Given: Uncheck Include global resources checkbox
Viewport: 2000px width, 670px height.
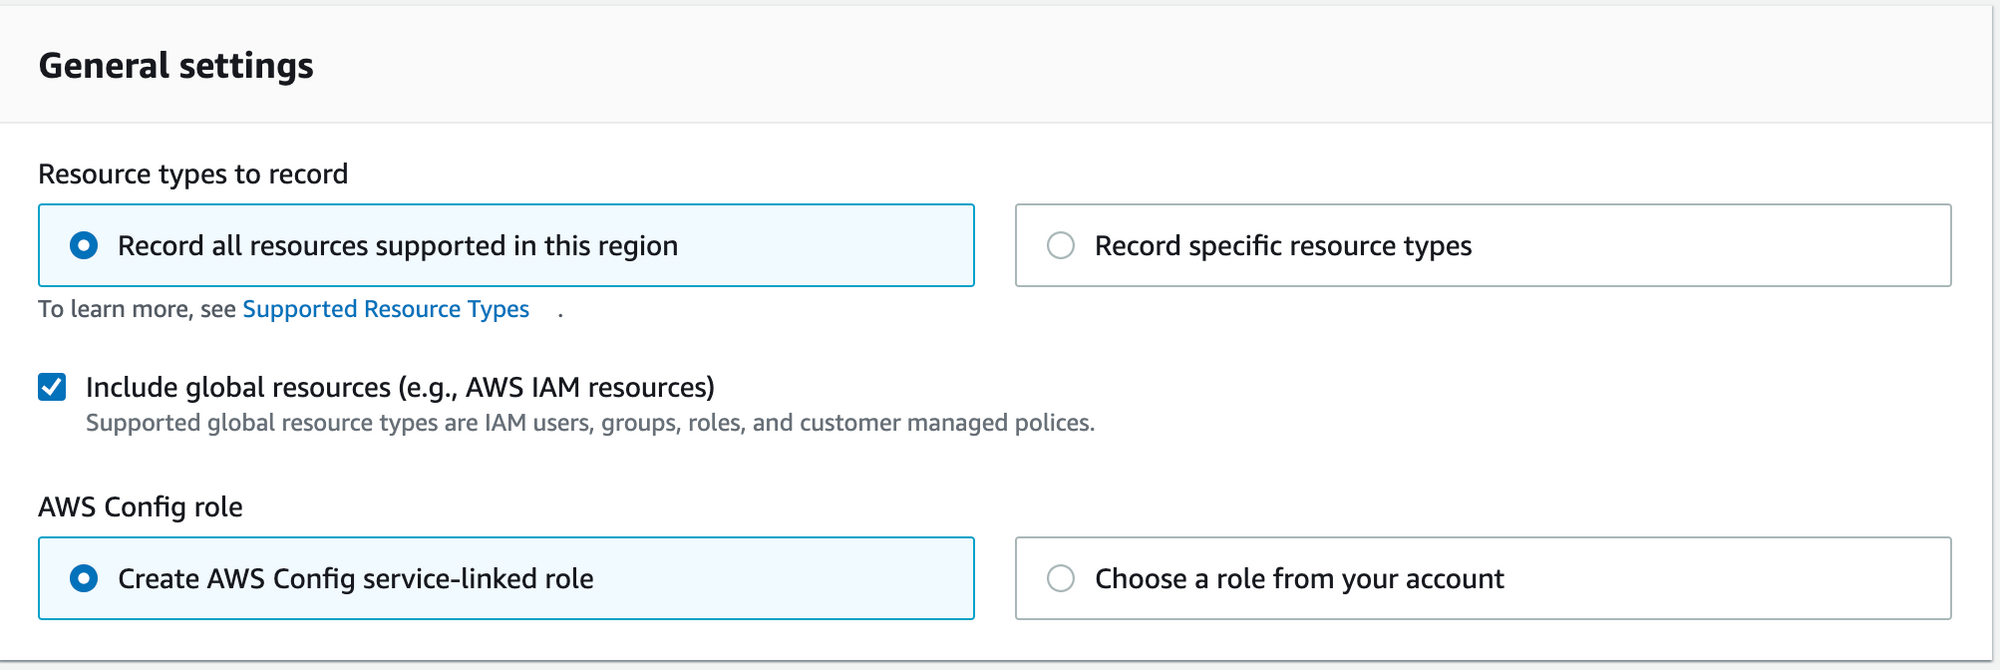Looking at the screenshot, I should click(52, 387).
